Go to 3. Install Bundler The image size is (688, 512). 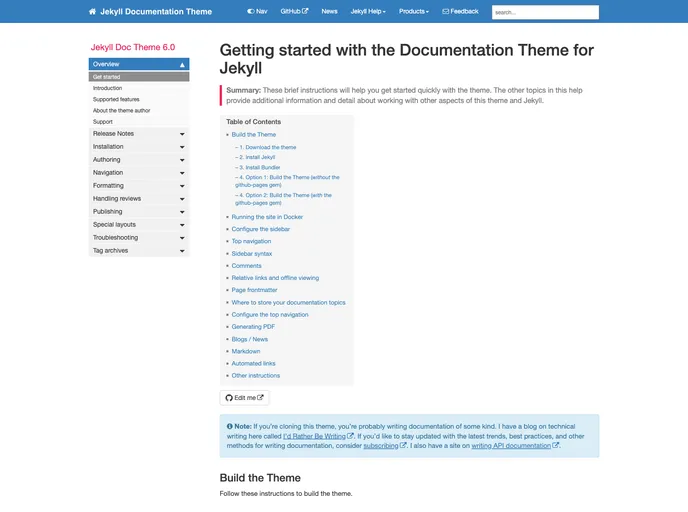260,167
